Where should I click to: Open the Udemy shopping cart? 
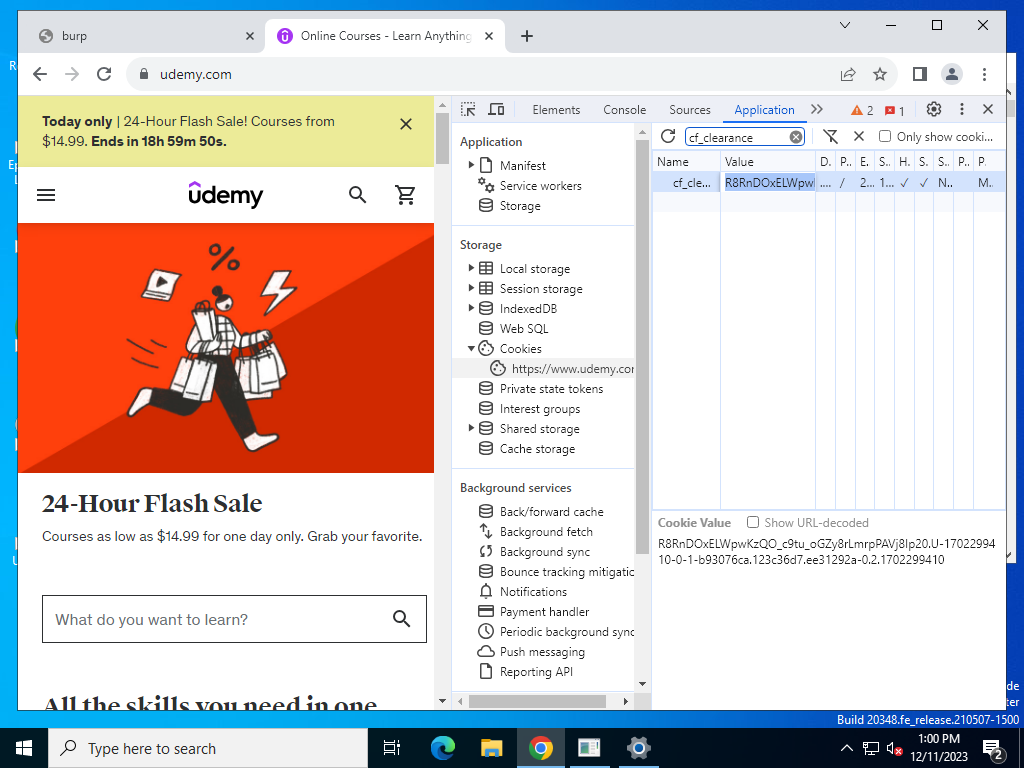point(405,195)
